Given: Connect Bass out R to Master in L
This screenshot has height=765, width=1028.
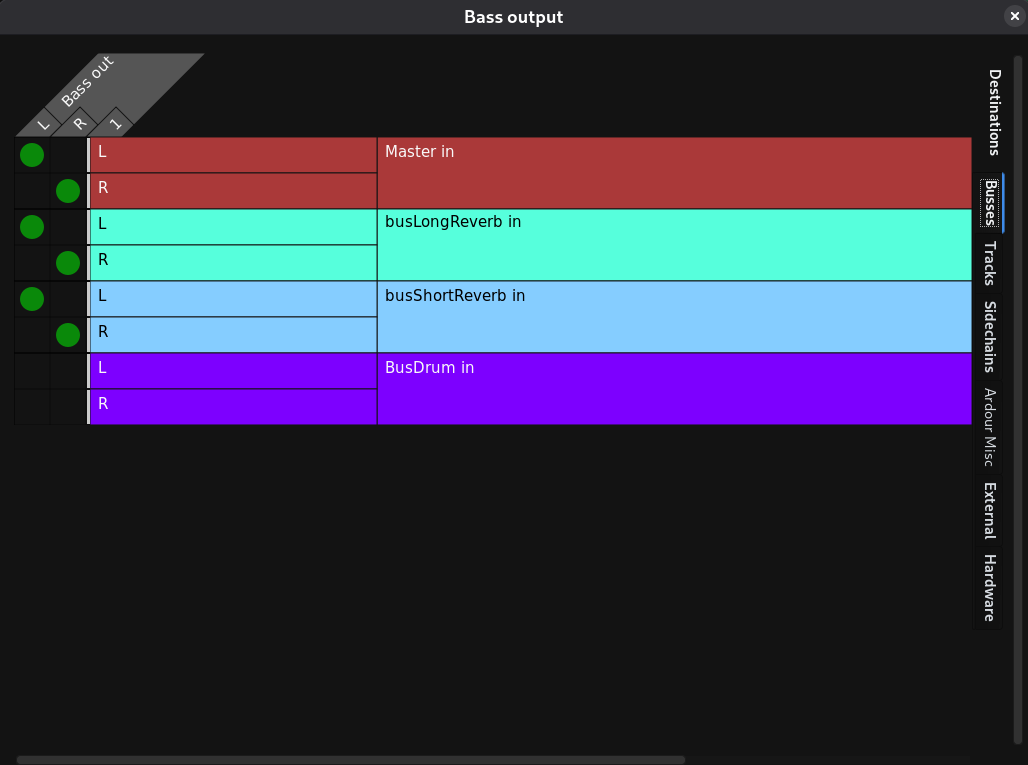Looking at the screenshot, I should coord(68,155).
